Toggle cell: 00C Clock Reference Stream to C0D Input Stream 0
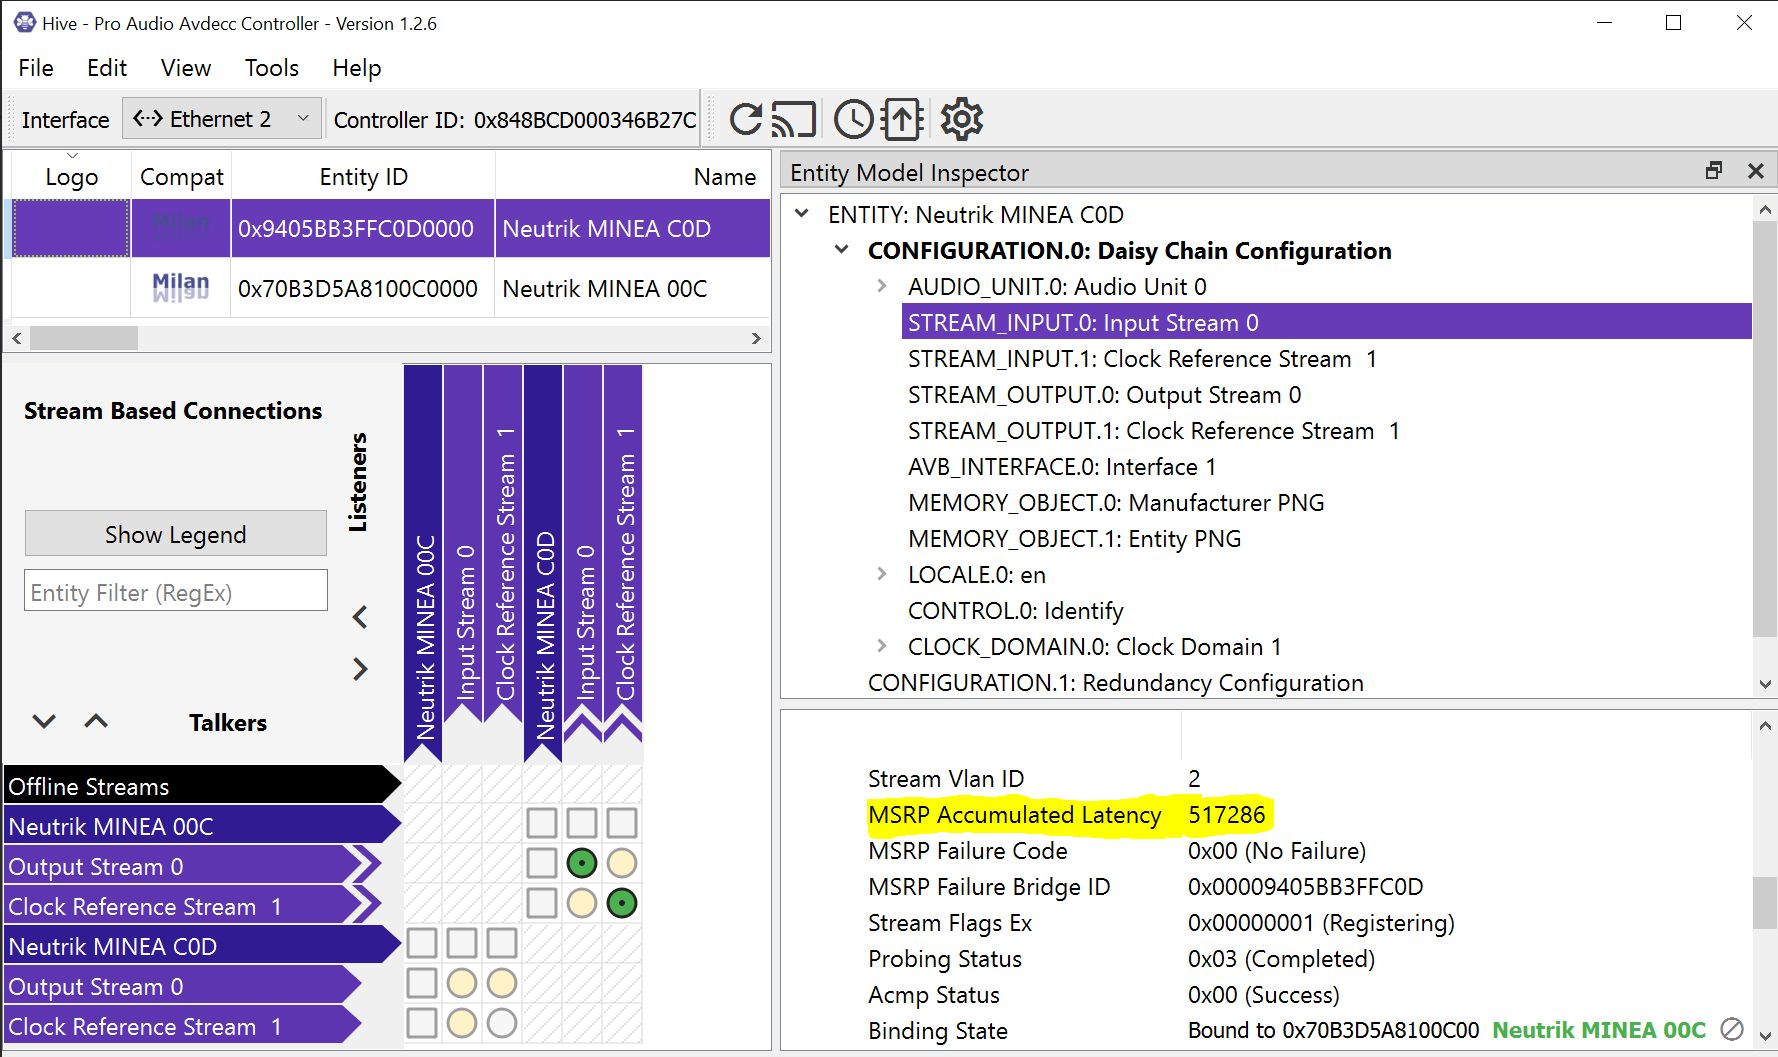The height and width of the screenshot is (1057, 1778). pos(582,903)
